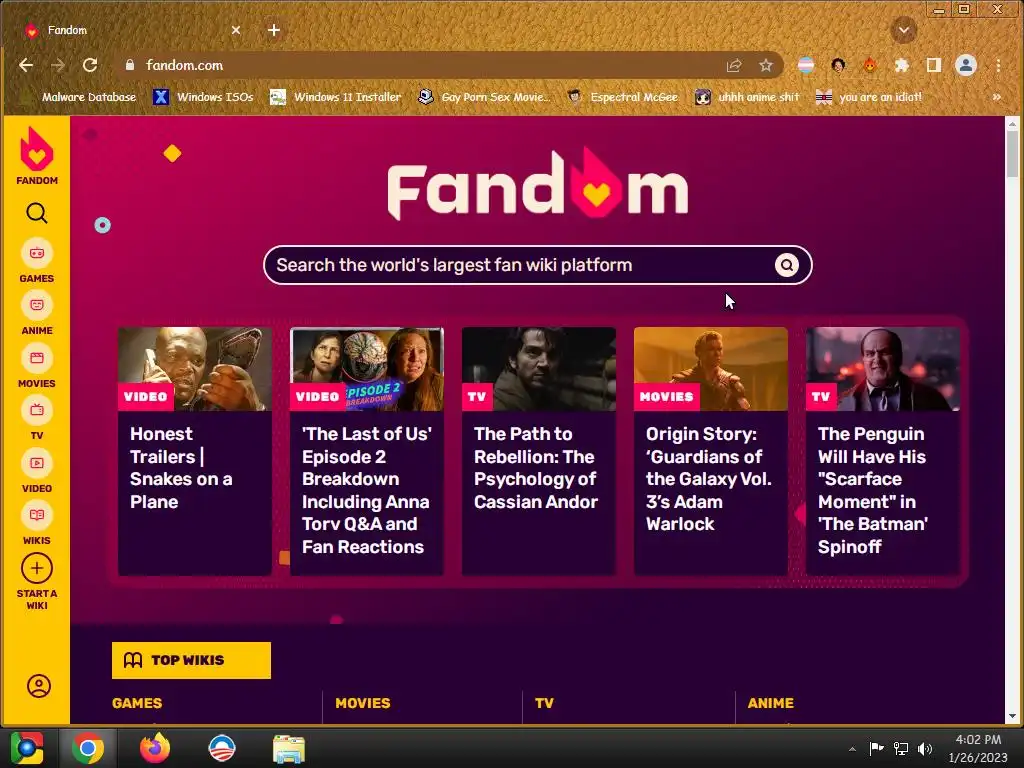This screenshot has width=1024, height=768.
Task: Open Honest Trailers Snakes on a Plane thumbnail
Action: pyautogui.click(x=195, y=369)
